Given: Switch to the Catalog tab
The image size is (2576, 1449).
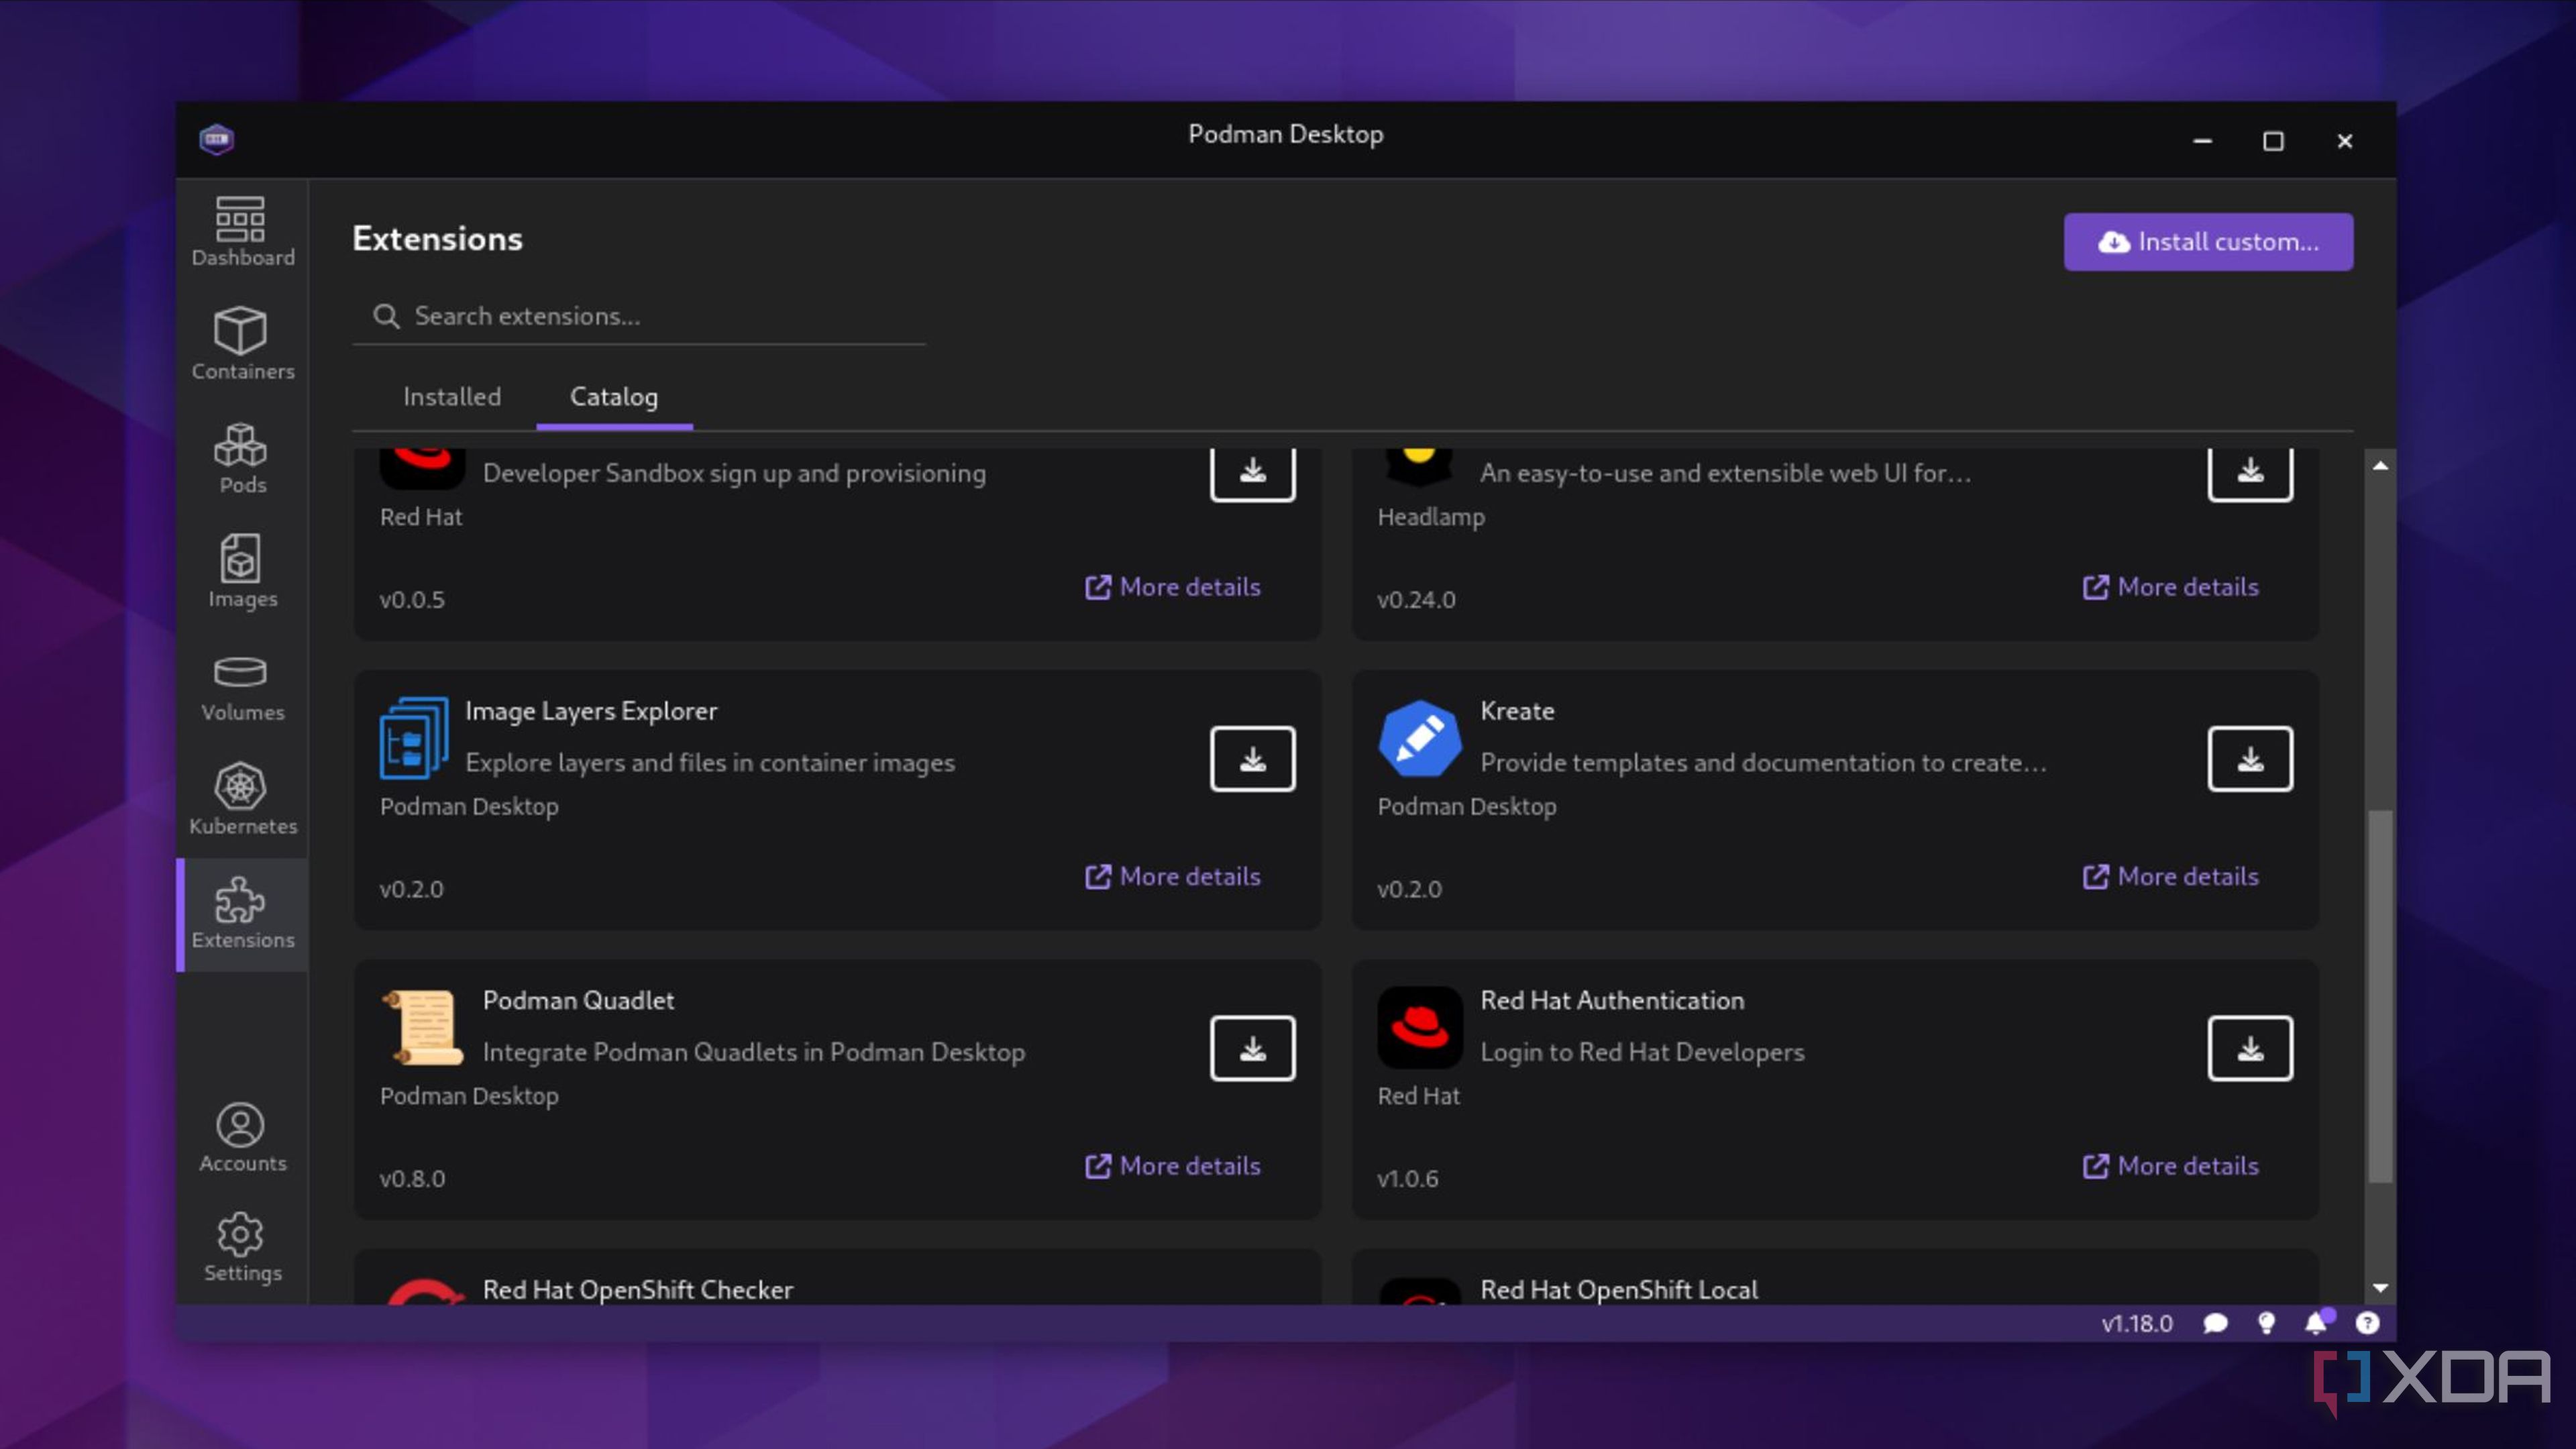Looking at the screenshot, I should point(614,397).
